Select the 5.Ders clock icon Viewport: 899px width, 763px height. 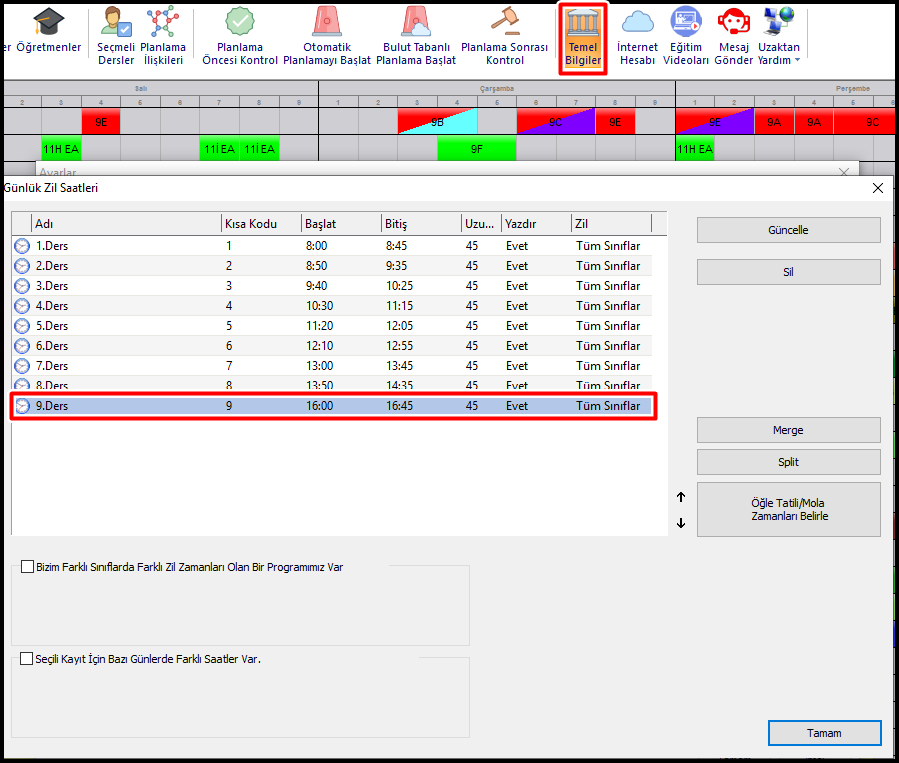(22, 326)
